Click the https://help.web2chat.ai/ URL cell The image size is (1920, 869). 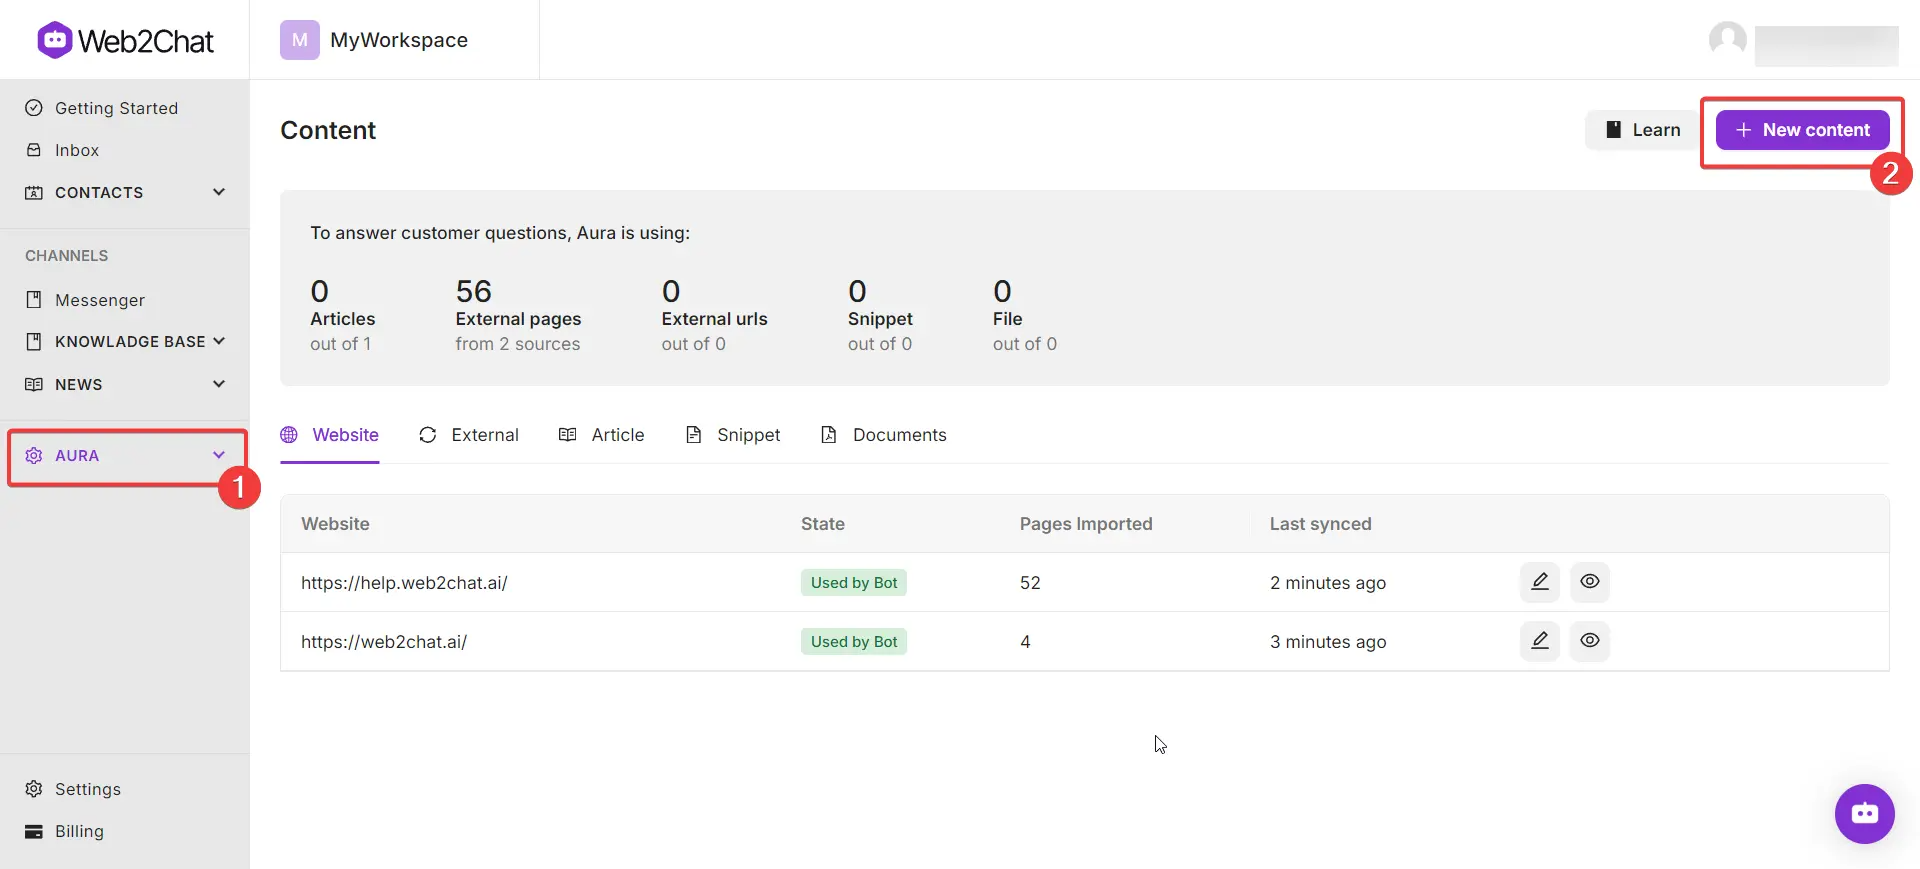point(404,583)
